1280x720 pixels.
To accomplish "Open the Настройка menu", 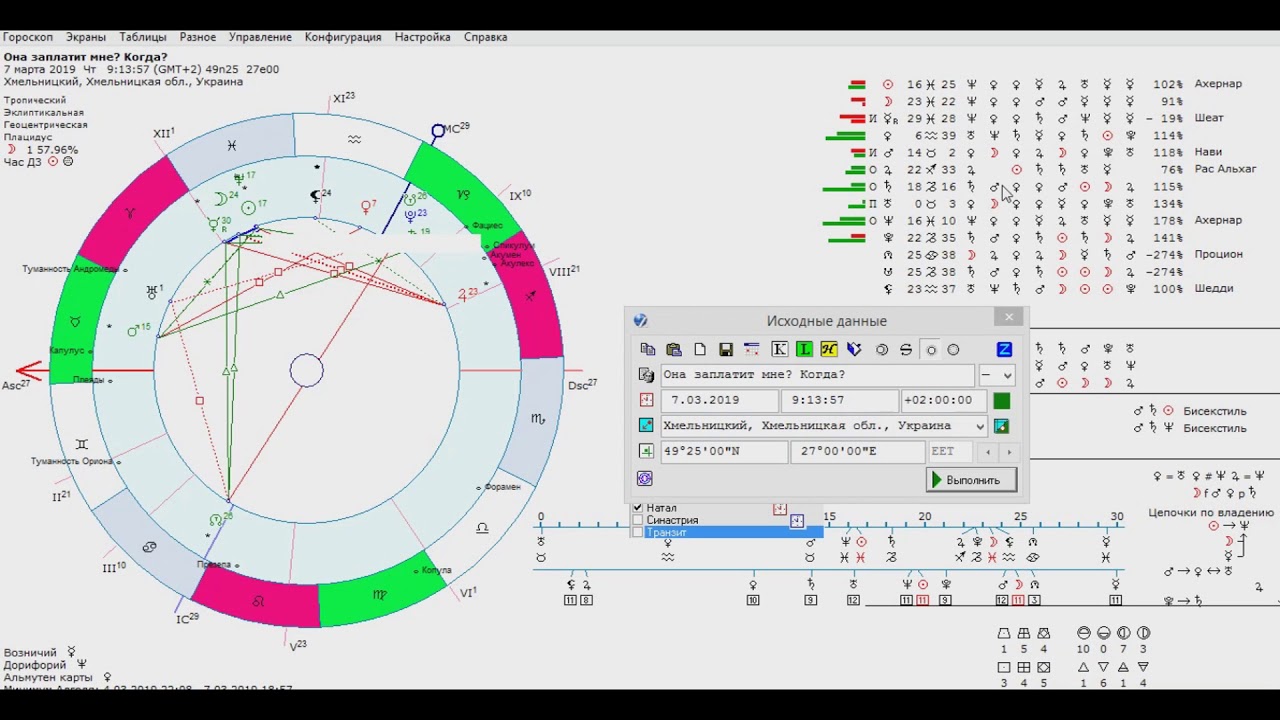I will [x=422, y=37].
